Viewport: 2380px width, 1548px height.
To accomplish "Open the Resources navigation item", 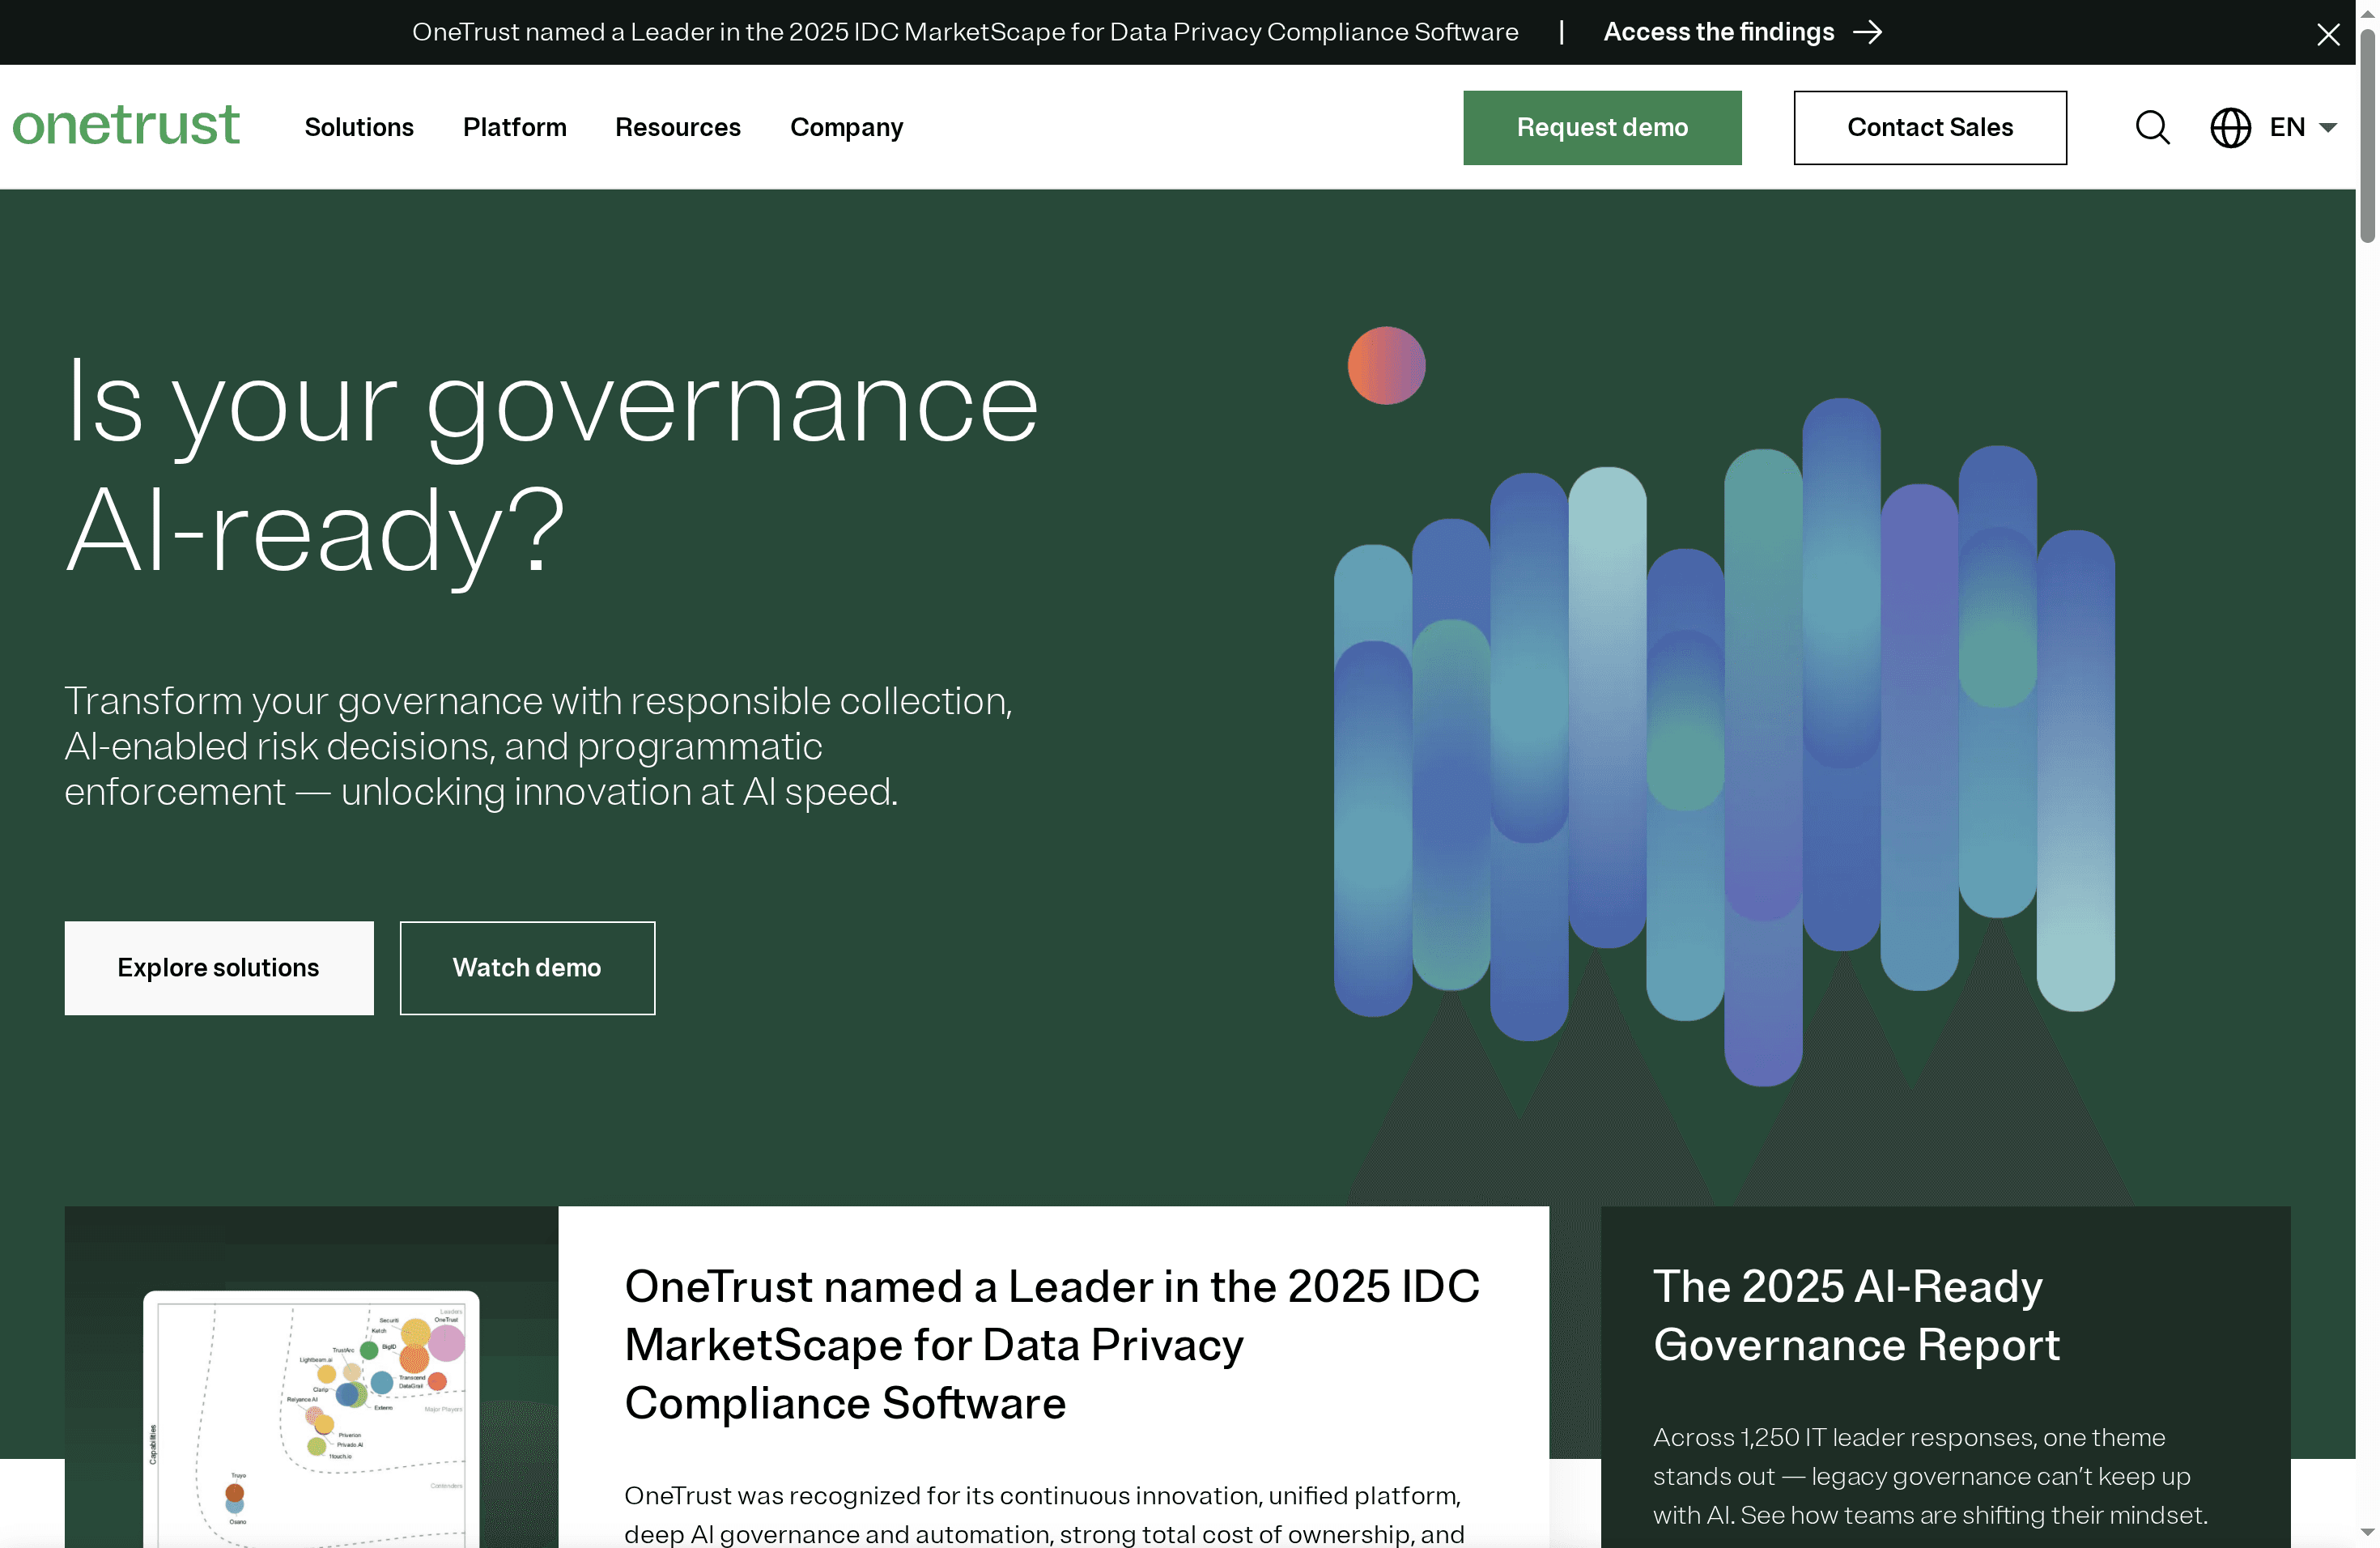I will [678, 127].
